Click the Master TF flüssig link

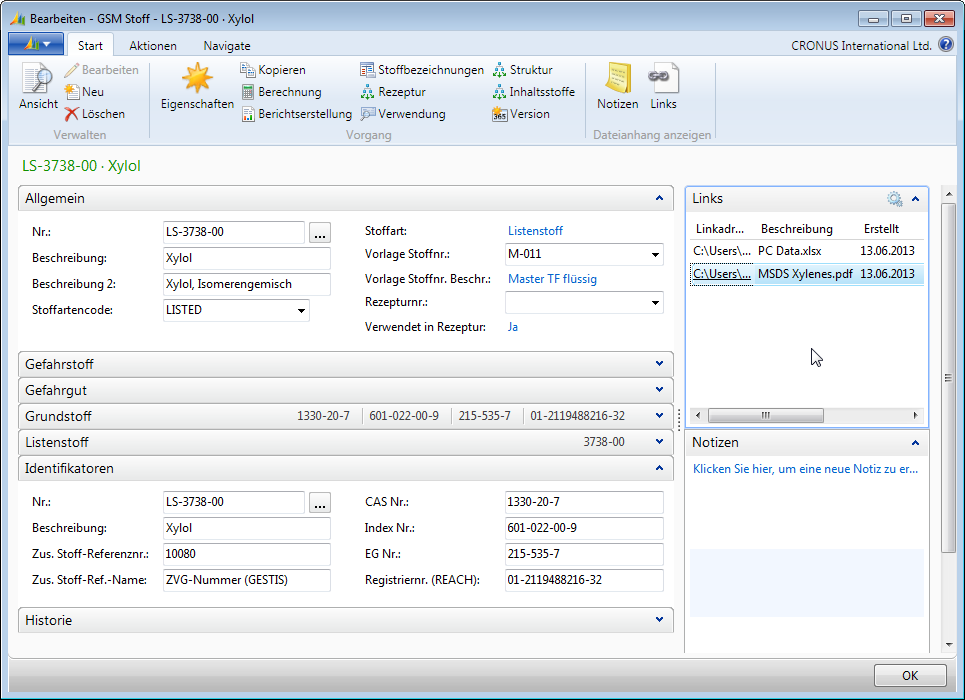(552, 279)
